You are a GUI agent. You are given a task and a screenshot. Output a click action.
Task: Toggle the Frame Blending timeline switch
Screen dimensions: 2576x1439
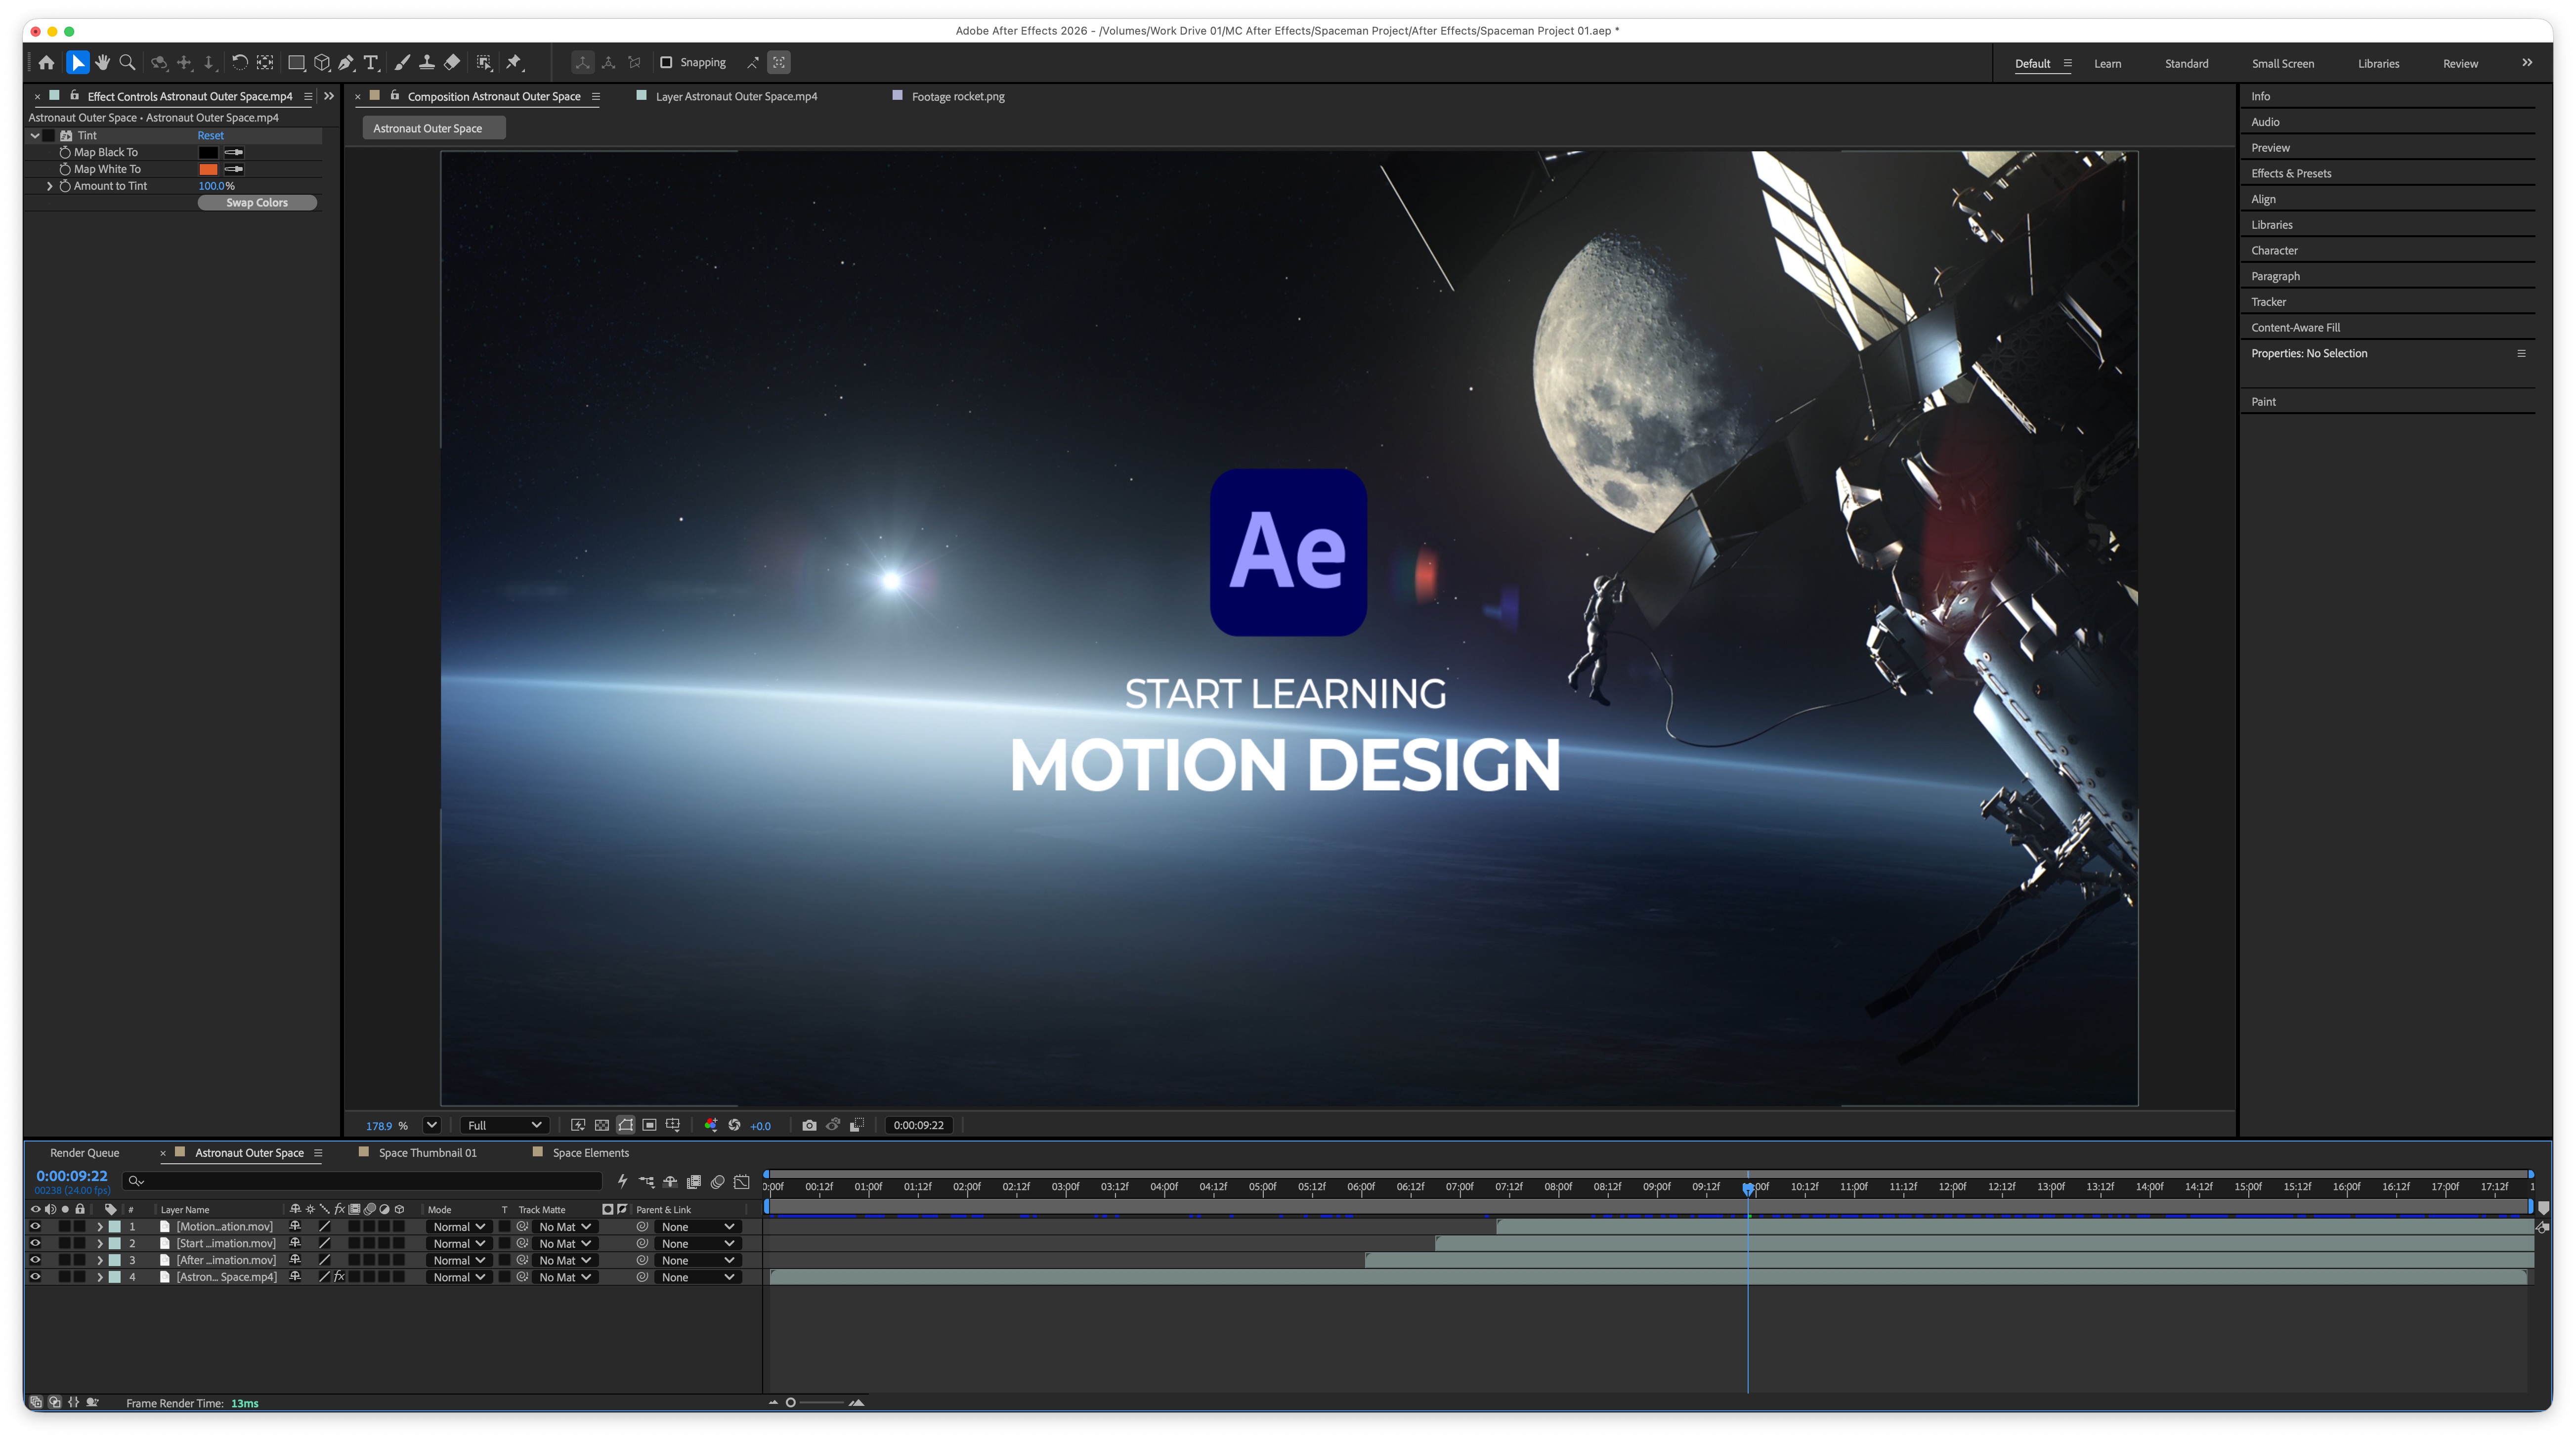pos(694,1182)
